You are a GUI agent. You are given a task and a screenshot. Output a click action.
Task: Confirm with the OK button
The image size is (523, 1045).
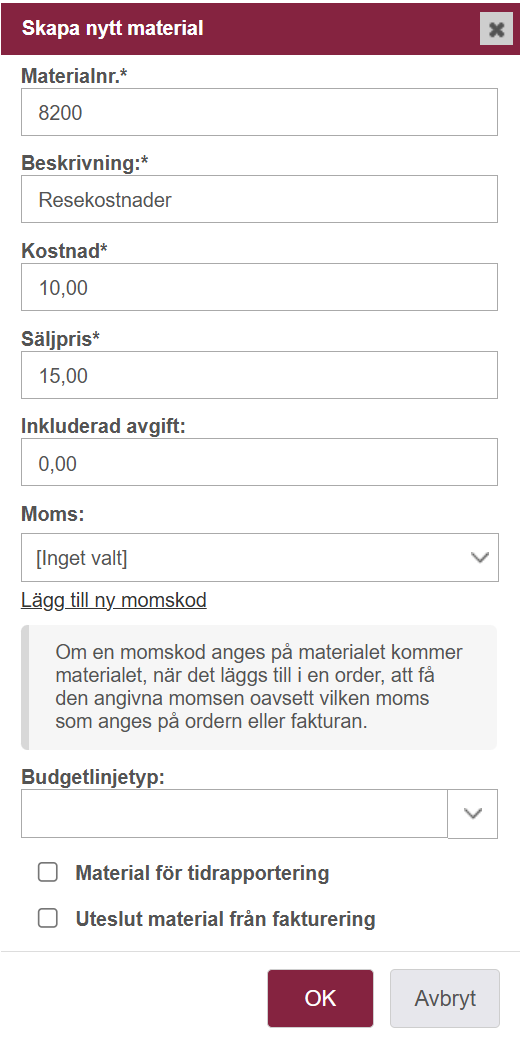point(320,998)
